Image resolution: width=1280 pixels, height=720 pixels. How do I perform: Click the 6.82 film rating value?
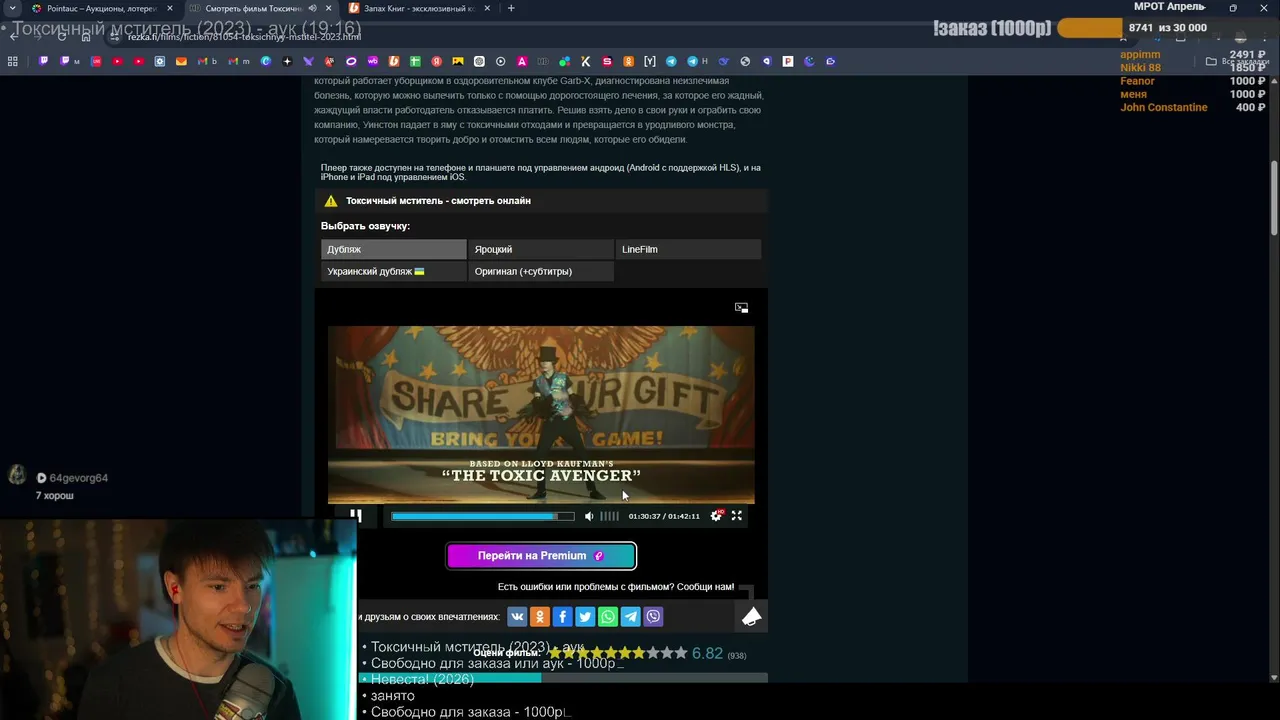coord(707,653)
